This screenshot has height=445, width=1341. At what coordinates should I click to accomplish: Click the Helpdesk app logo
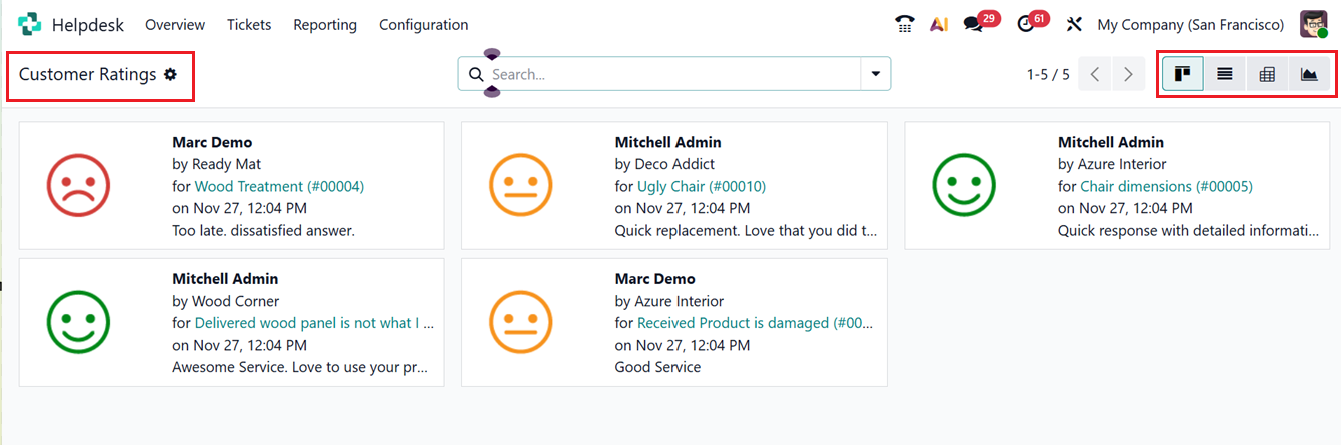[30, 25]
